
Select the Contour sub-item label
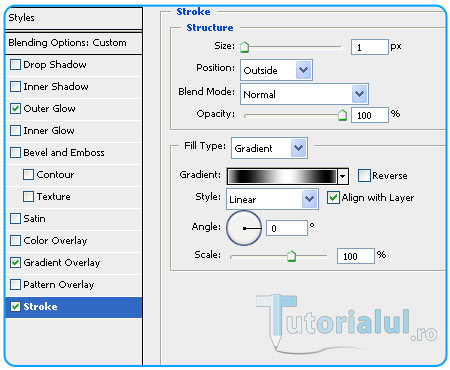[x=55, y=175]
